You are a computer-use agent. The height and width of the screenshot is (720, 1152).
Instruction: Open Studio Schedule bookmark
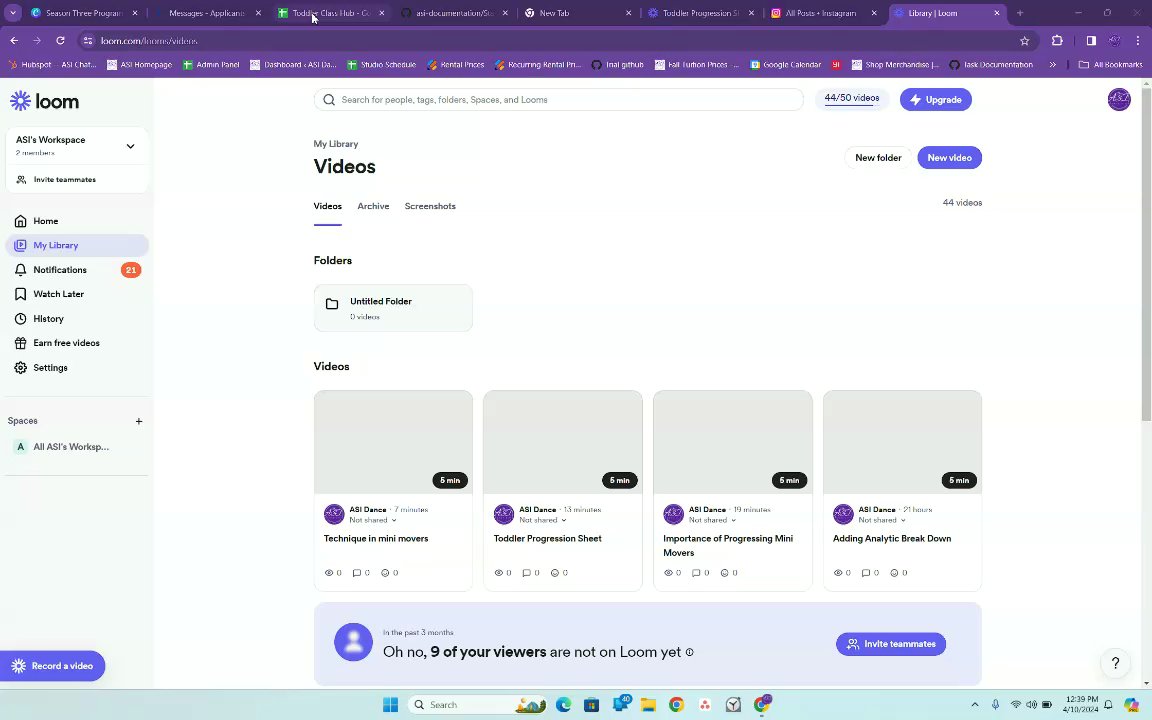[x=381, y=65]
